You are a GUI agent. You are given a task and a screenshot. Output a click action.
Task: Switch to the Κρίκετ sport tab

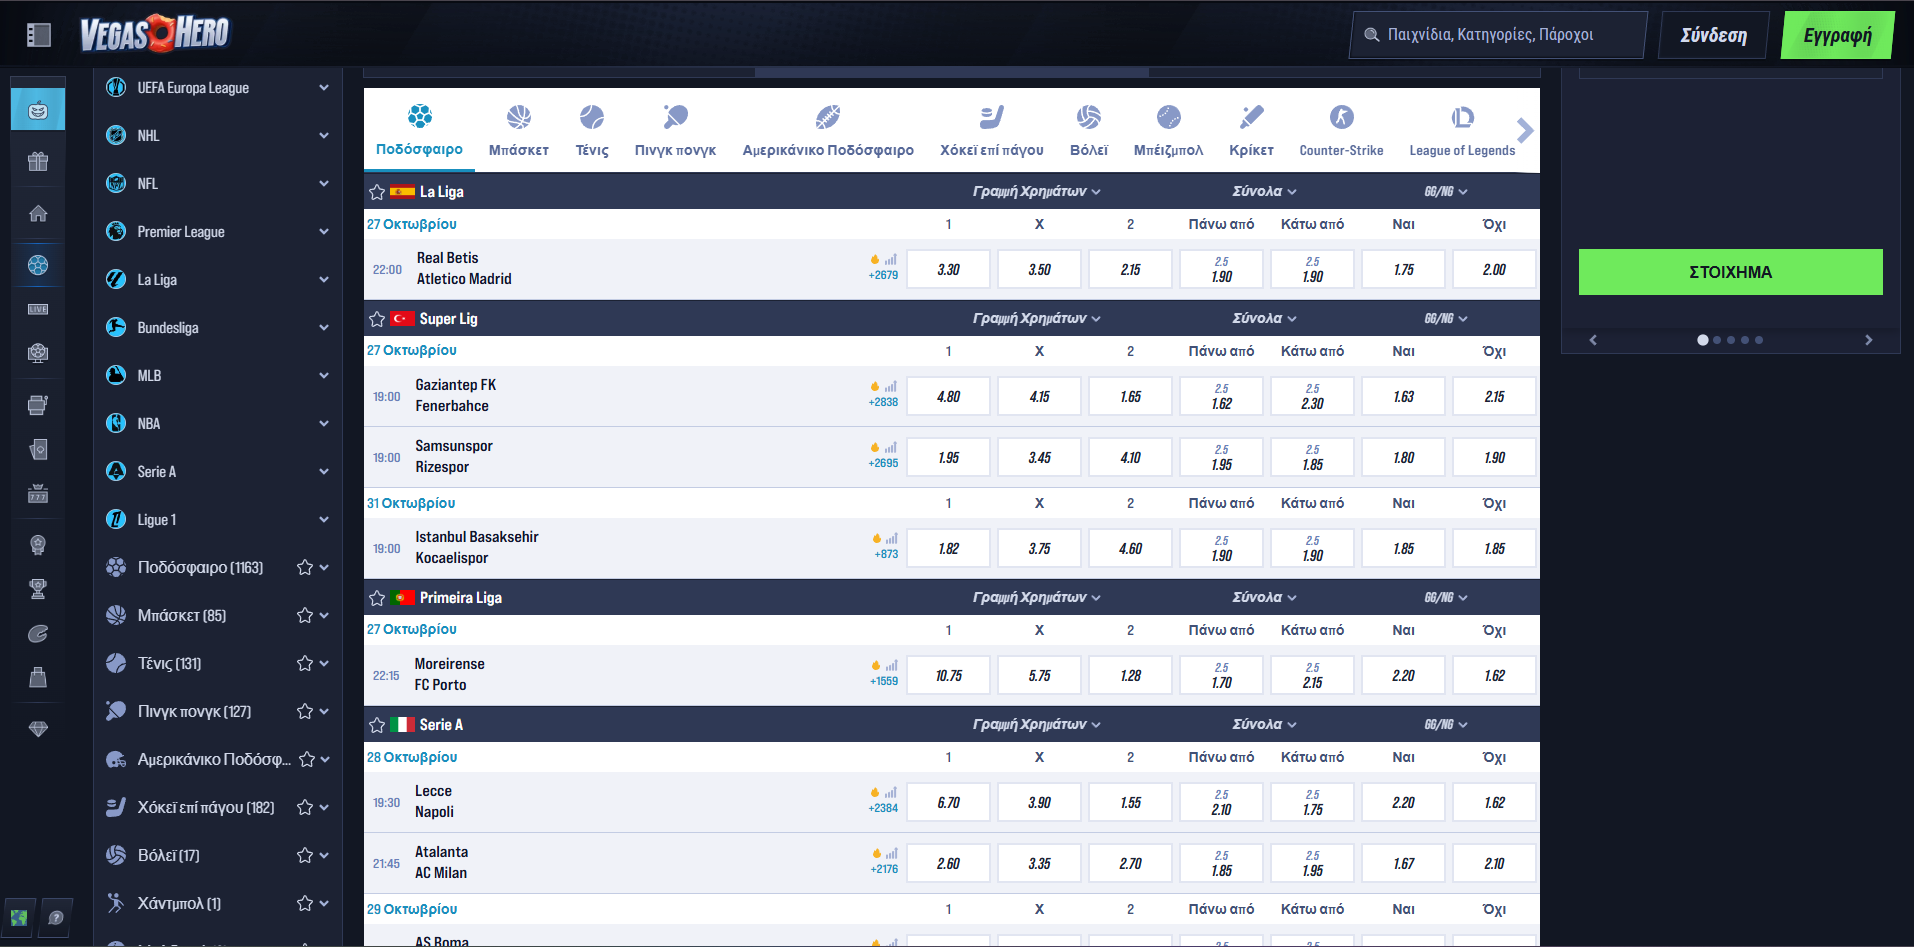[x=1251, y=128]
